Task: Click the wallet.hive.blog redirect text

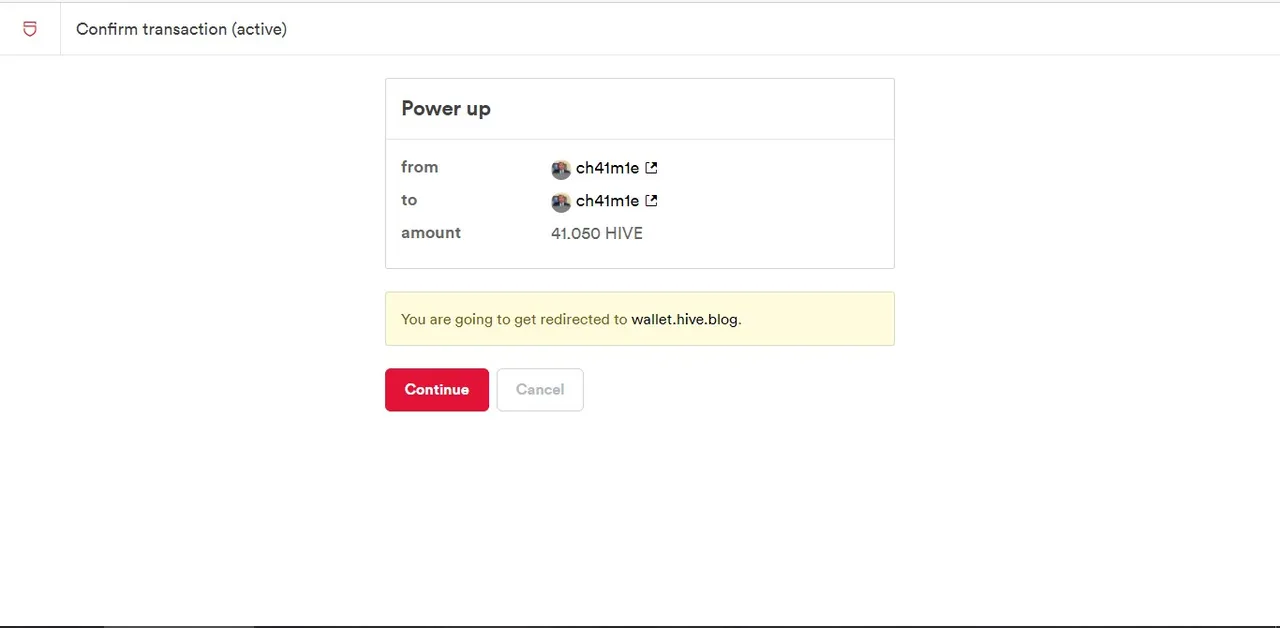Action: (x=684, y=319)
